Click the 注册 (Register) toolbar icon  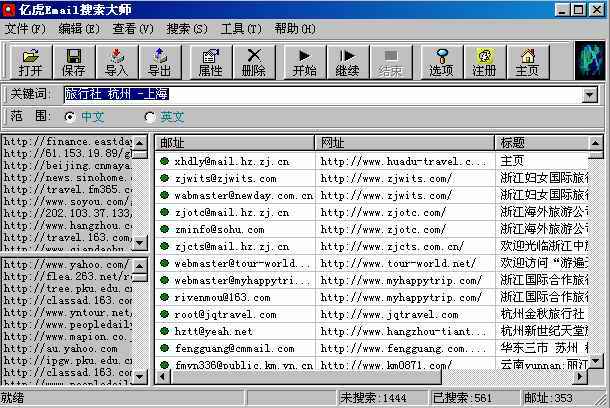[x=485, y=62]
